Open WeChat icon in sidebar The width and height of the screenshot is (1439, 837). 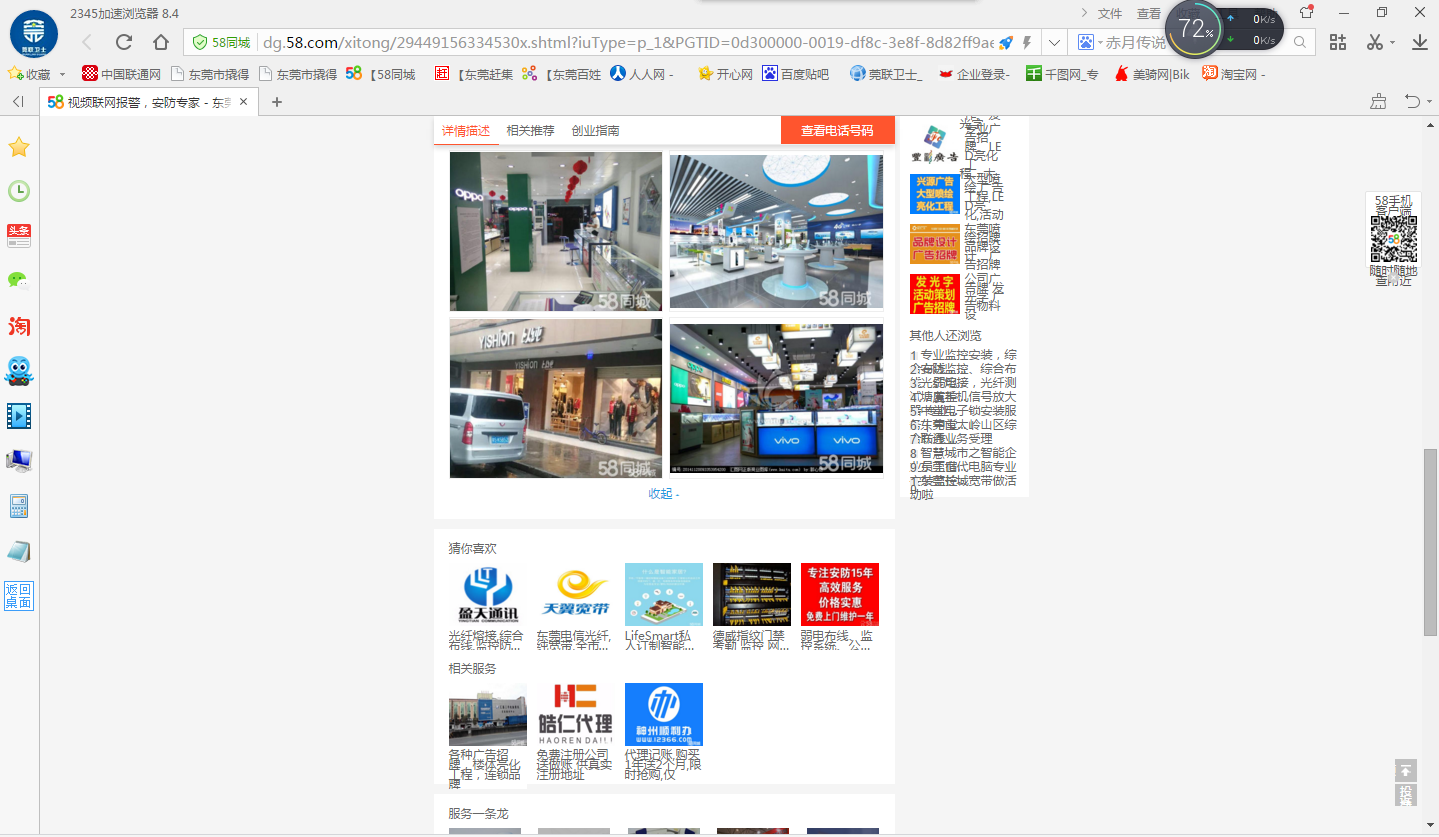[x=18, y=281]
